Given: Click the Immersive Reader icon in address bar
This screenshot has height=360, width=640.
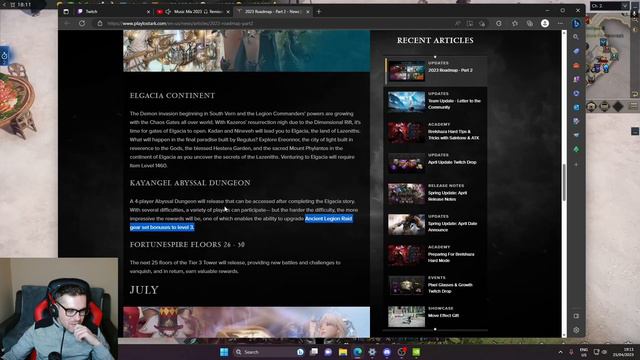Looking at the screenshot, I should [470, 24].
